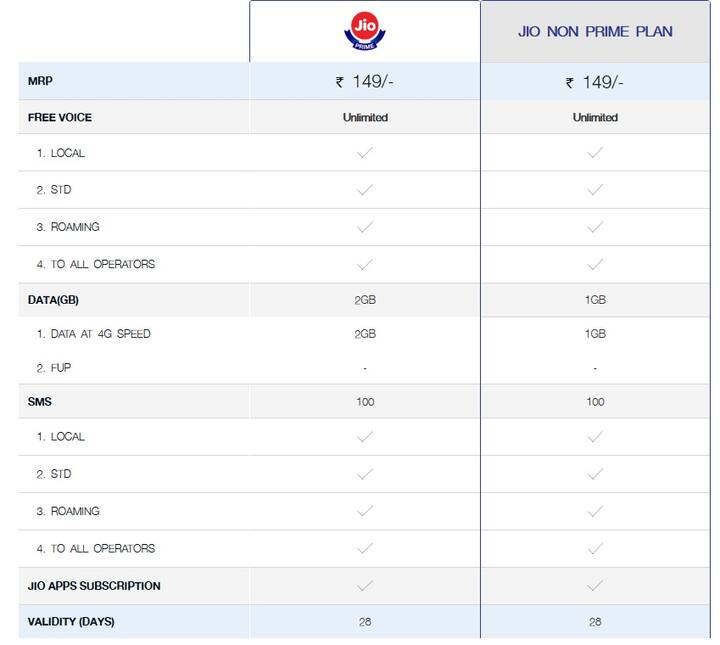Click Non Prime checkmark for voice LOCAL

tap(595, 152)
